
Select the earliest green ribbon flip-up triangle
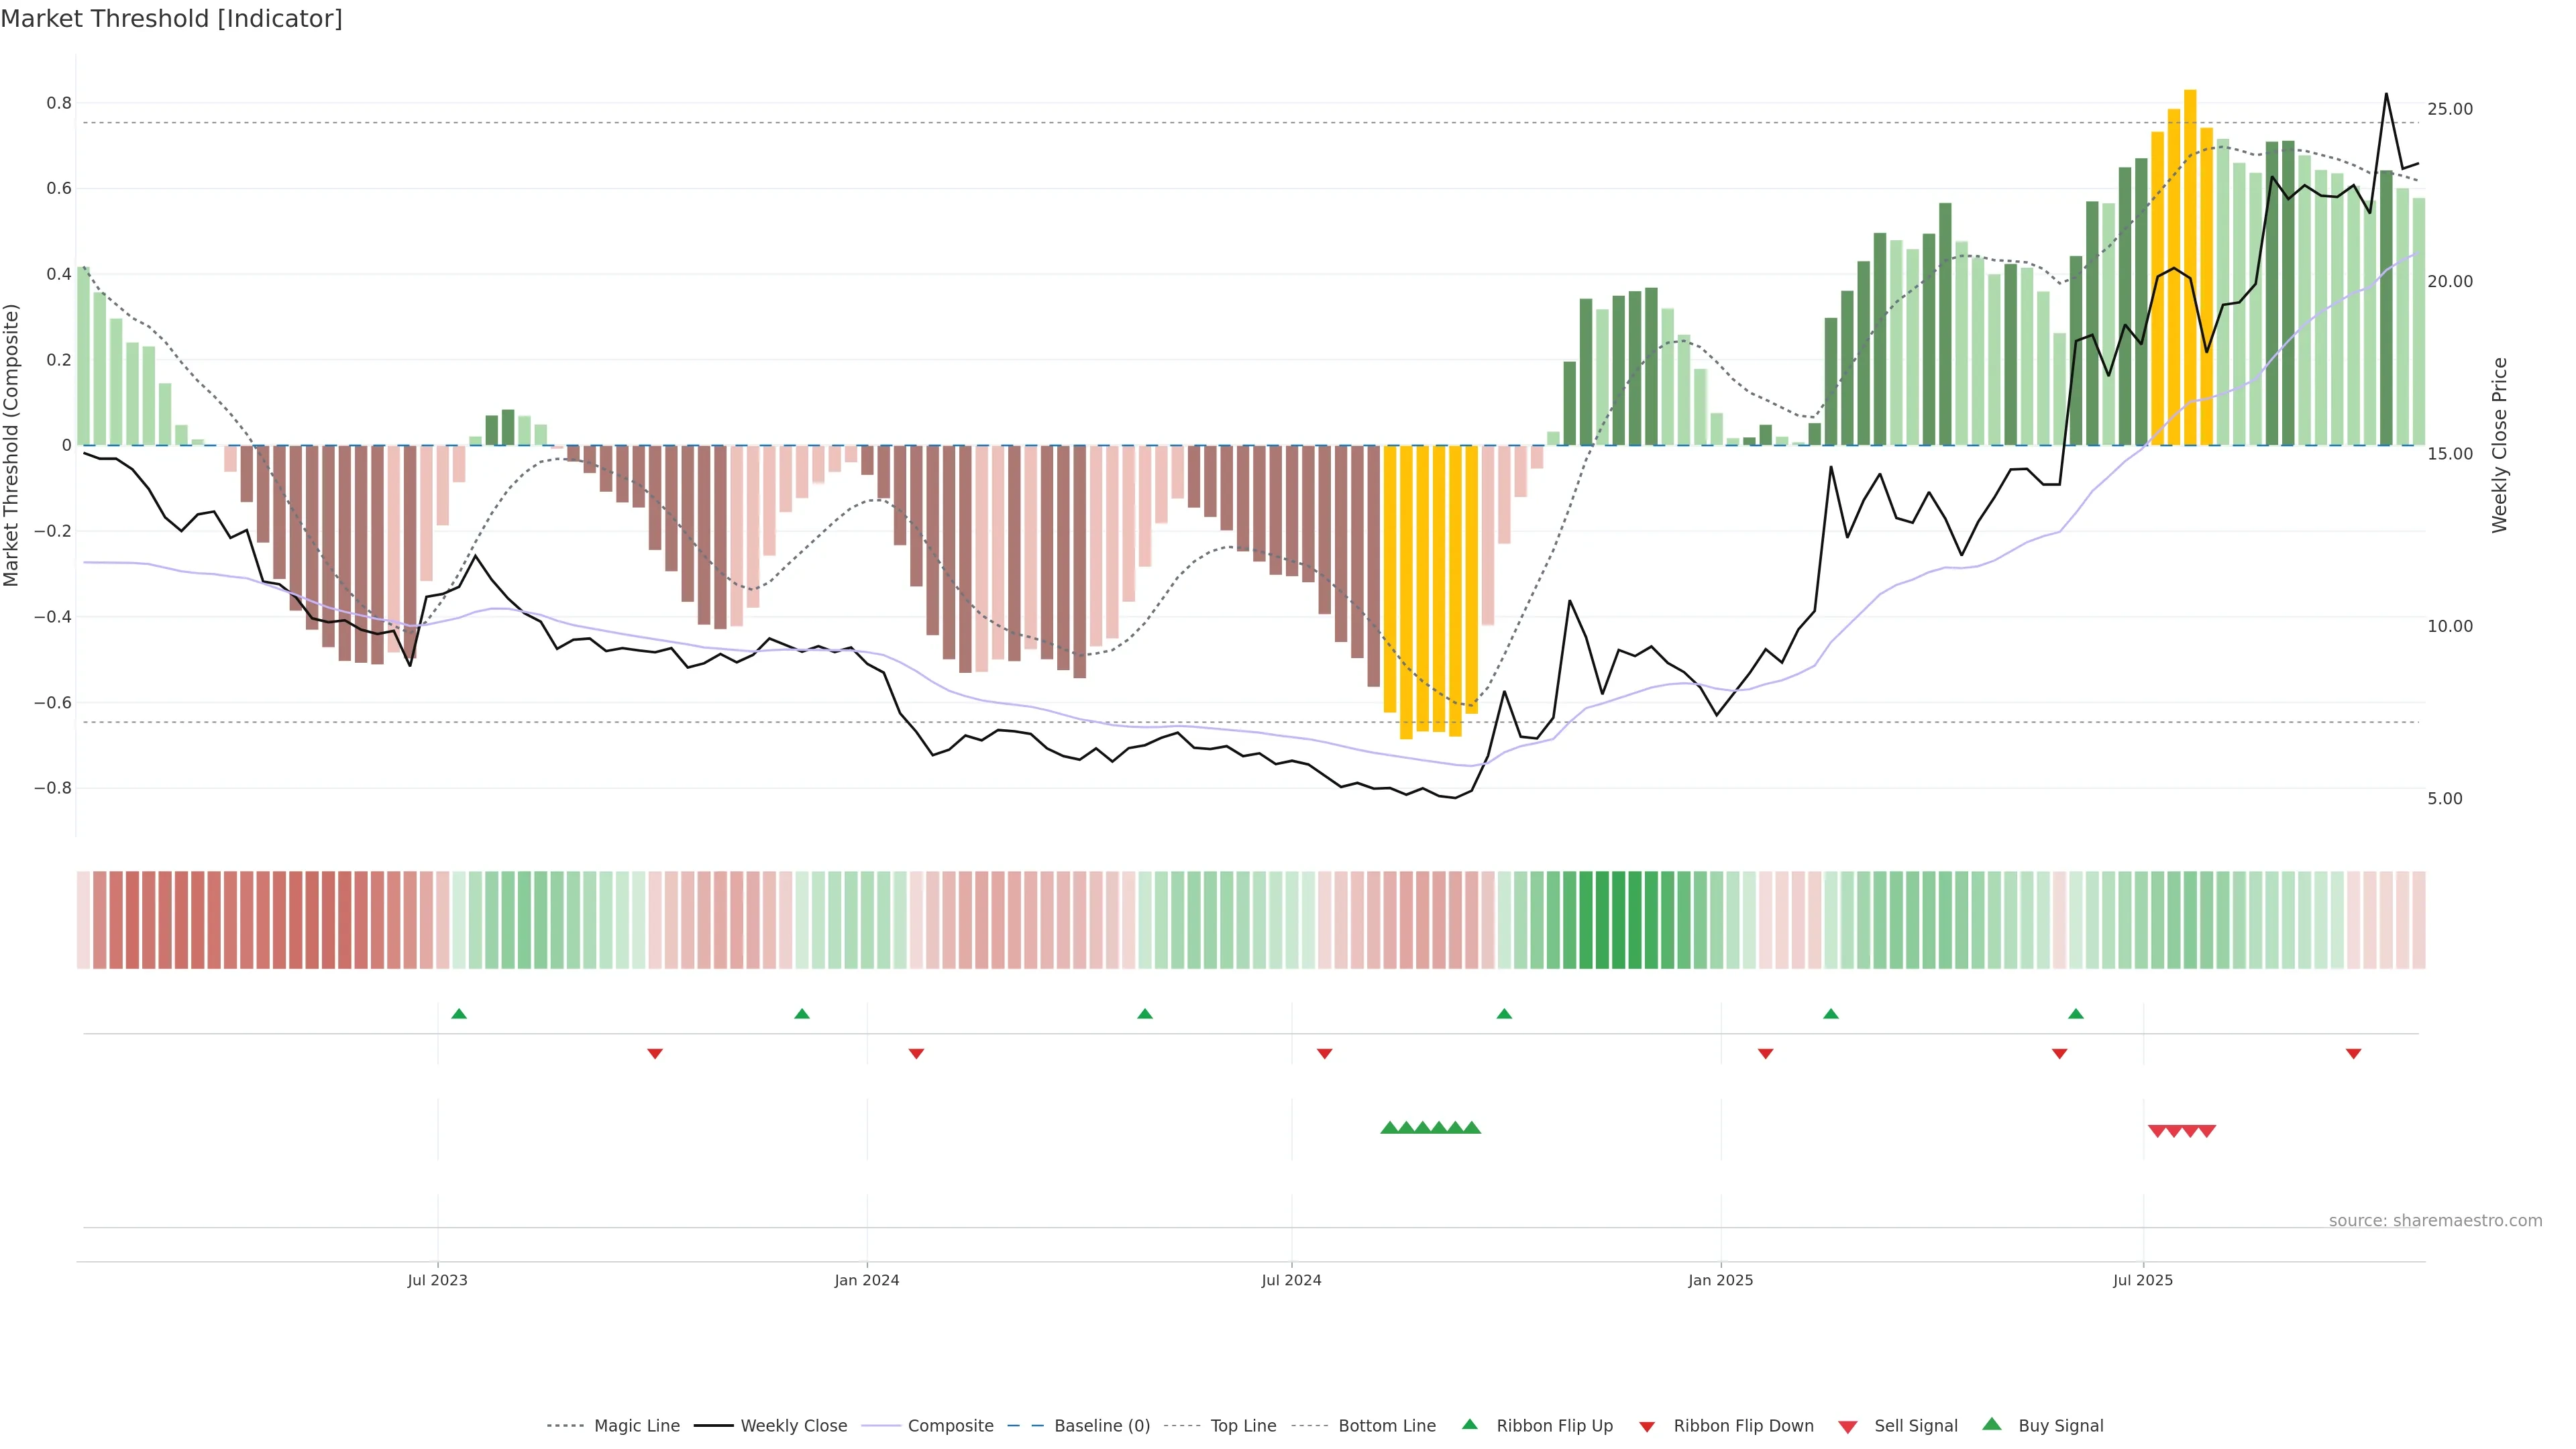tap(459, 1014)
